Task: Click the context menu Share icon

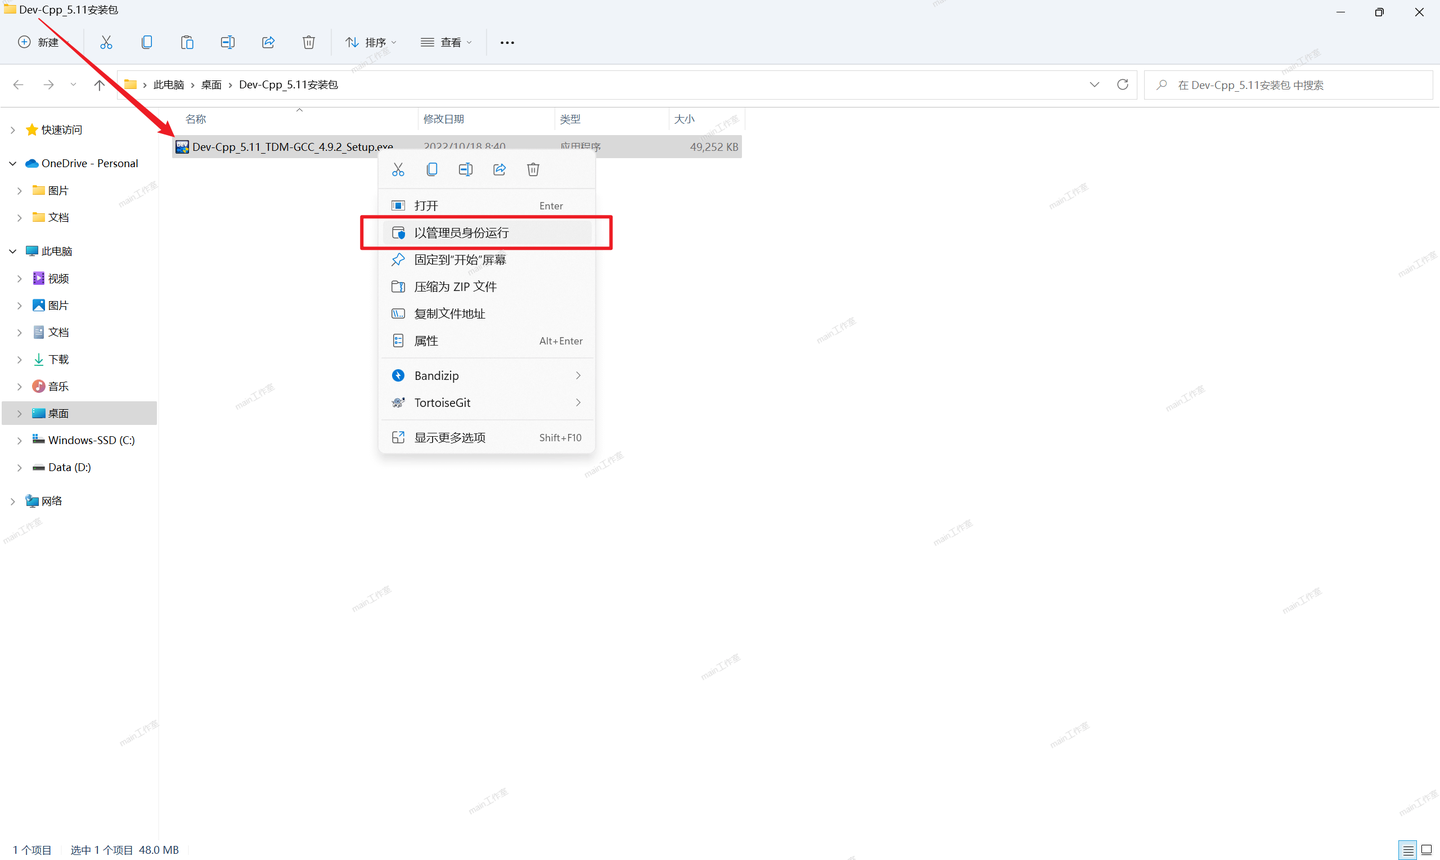Action: tap(499, 169)
